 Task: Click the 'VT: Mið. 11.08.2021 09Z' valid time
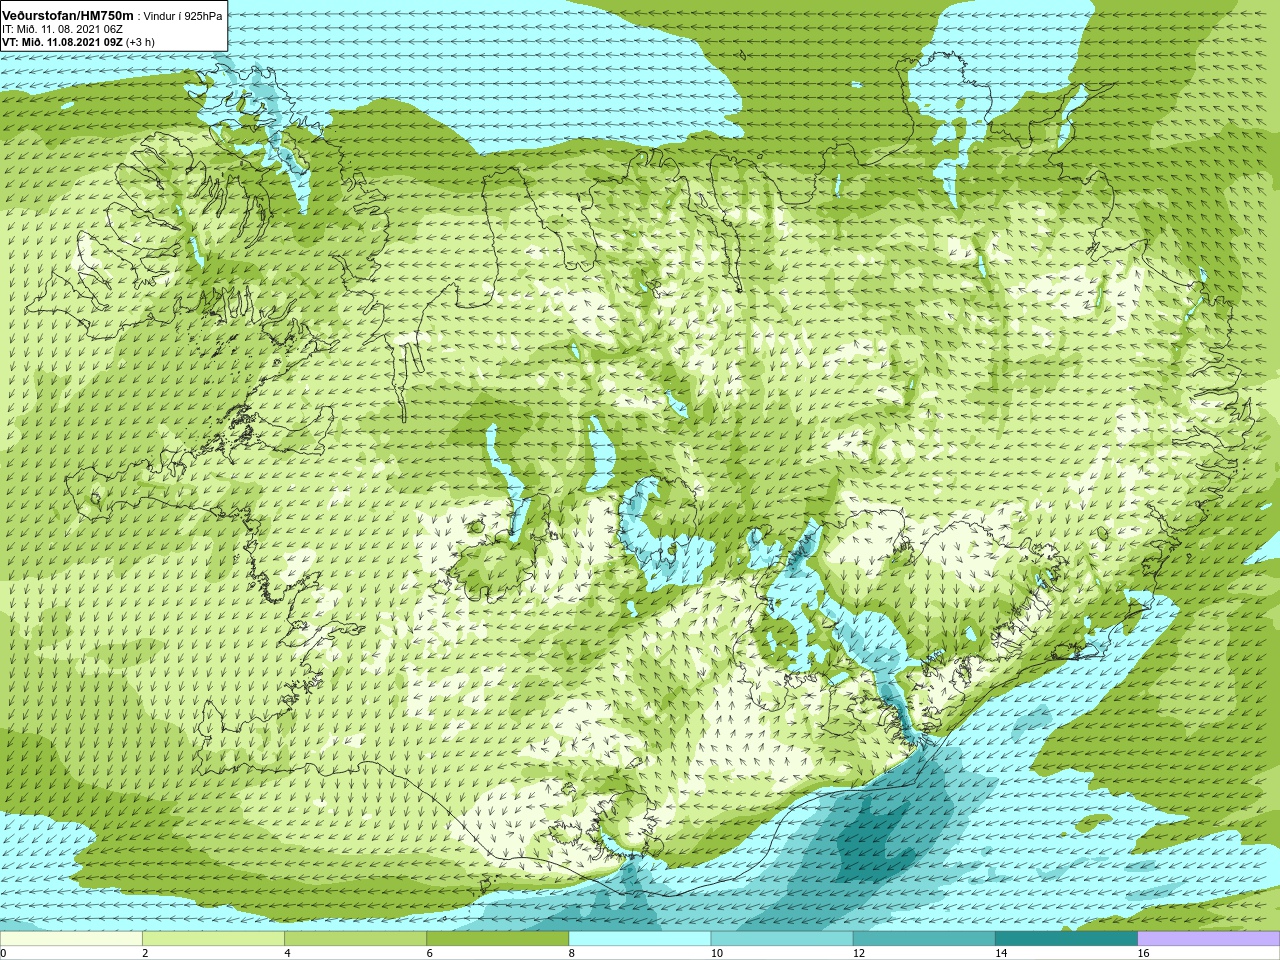[x=62, y=42]
